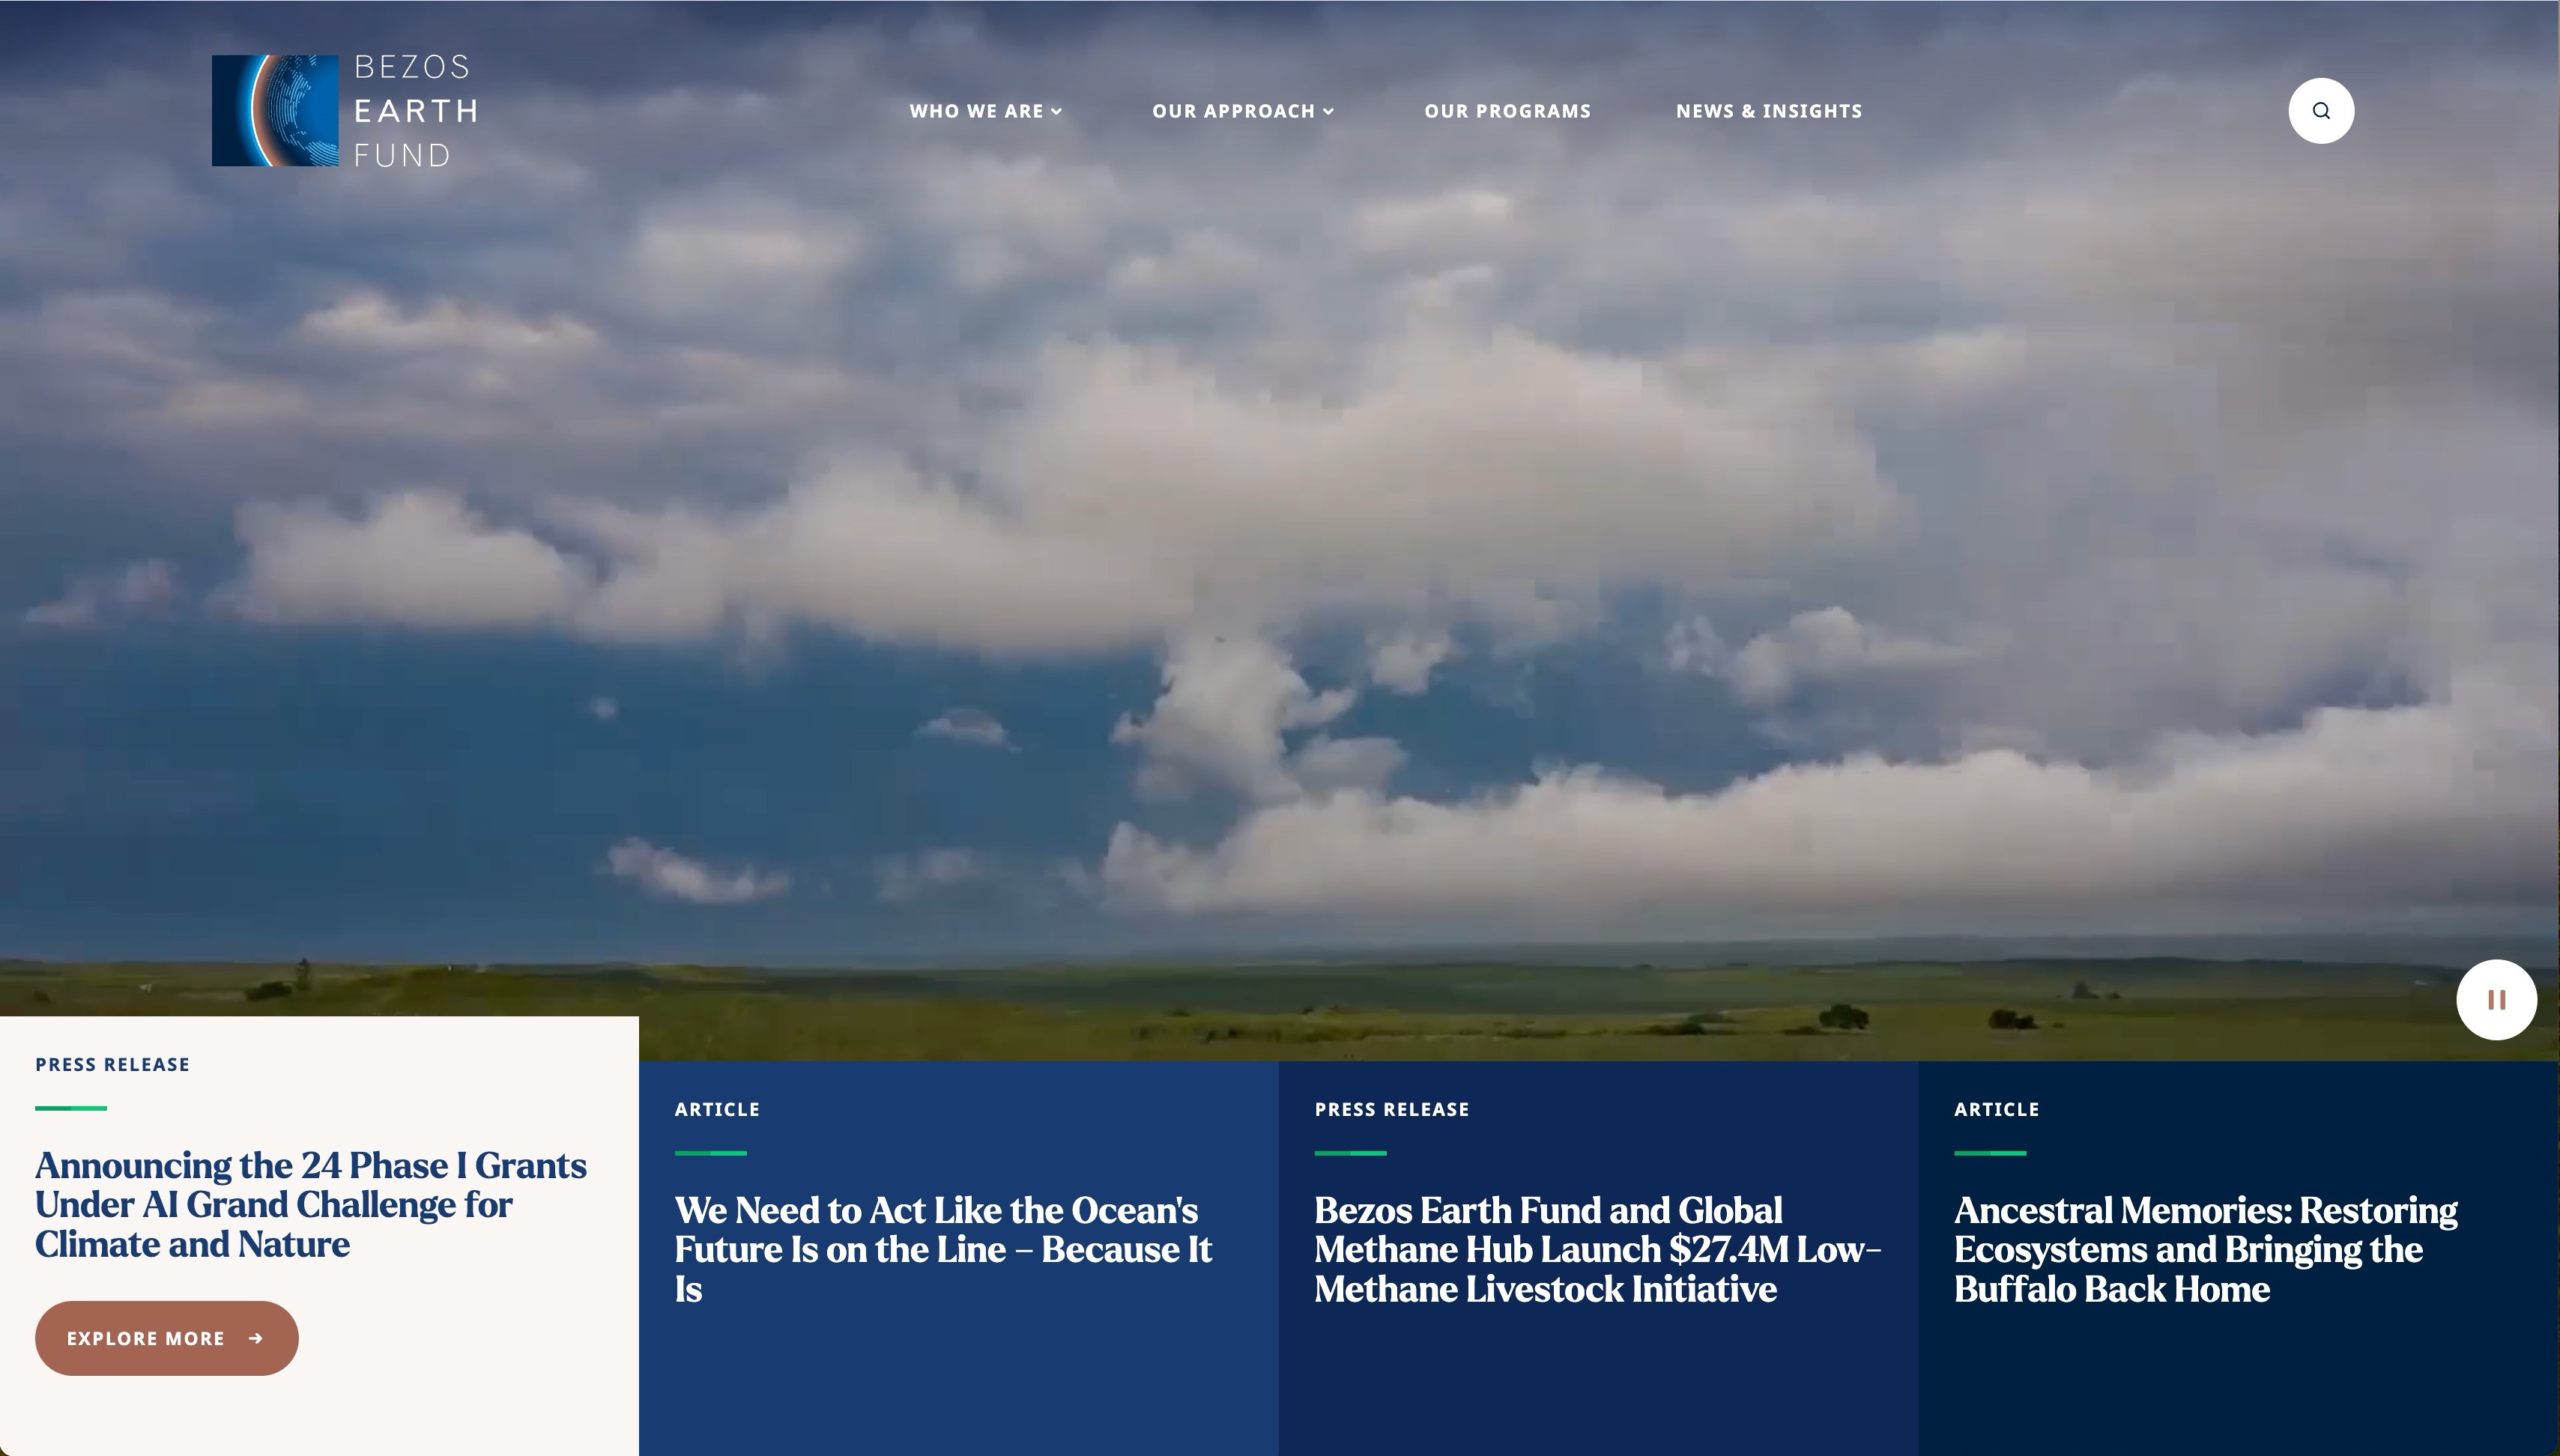
Task: Click the search magnifier icon
Action: [2320, 111]
